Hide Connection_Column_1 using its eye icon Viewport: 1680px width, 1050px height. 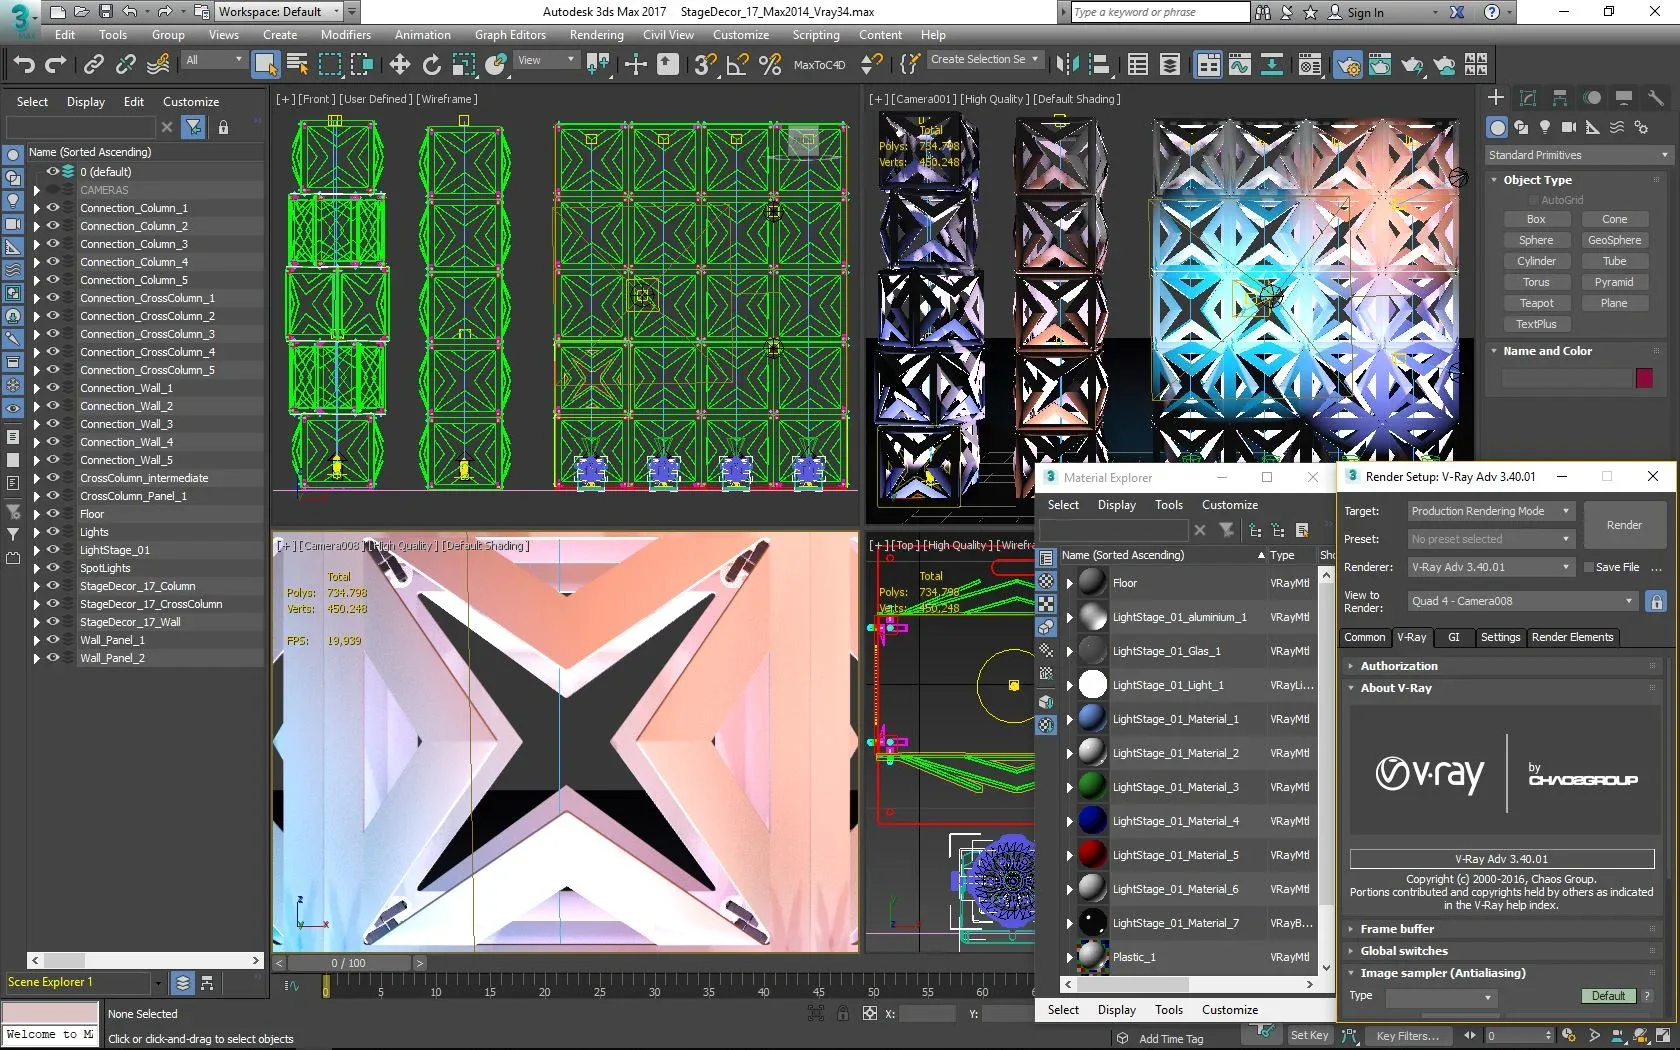click(53, 208)
